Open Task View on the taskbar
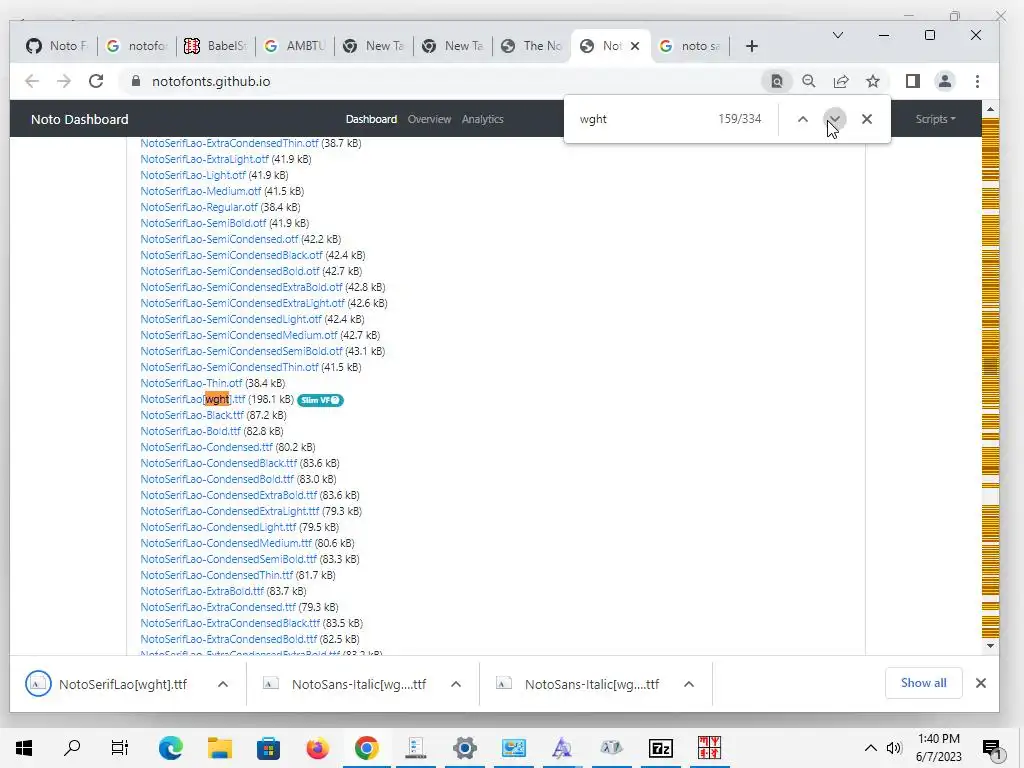 [120, 748]
